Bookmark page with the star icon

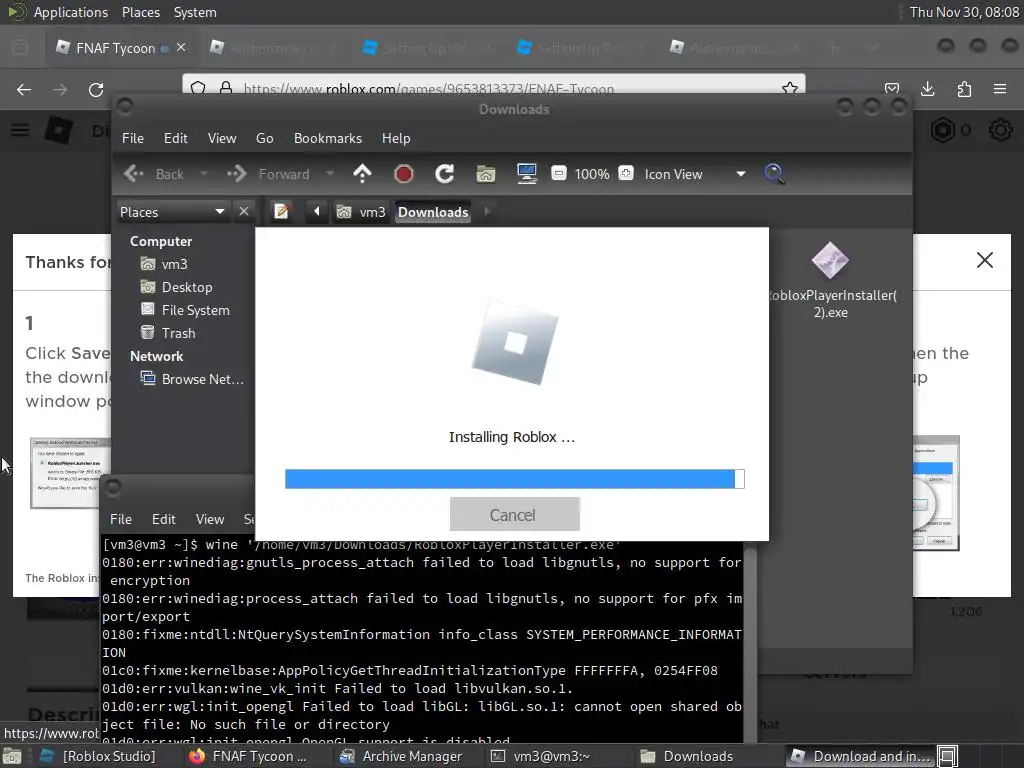tap(790, 88)
